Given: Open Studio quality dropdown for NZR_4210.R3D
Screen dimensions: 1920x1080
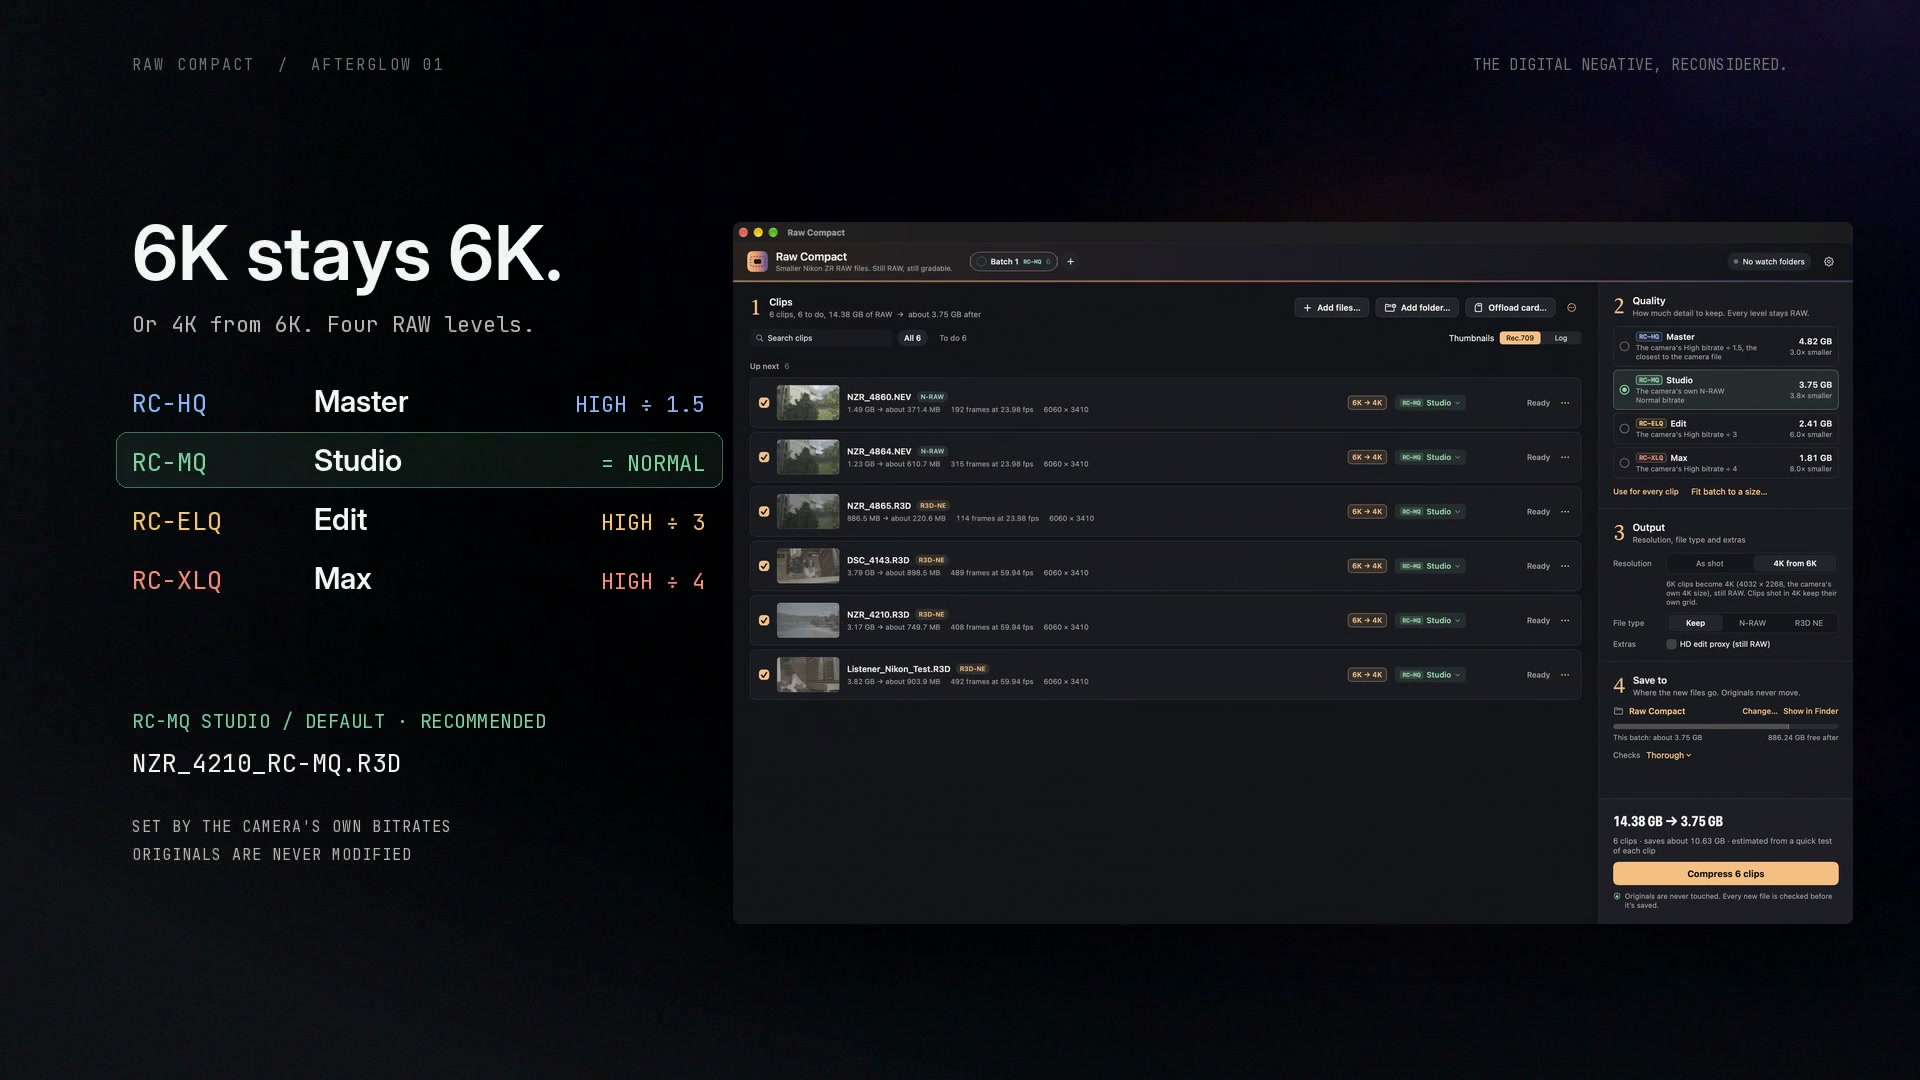Looking at the screenshot, I should pyautogui.click(x=1431, y=620).
